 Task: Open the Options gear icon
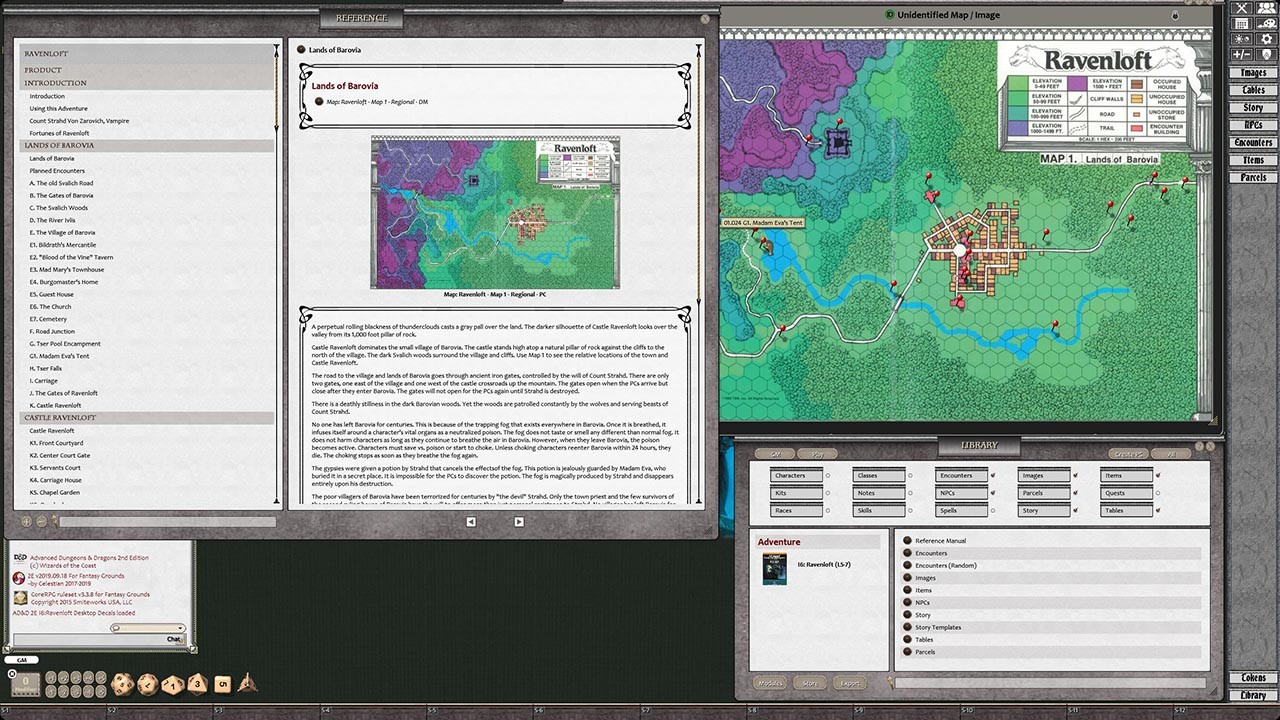[1266, 39]
